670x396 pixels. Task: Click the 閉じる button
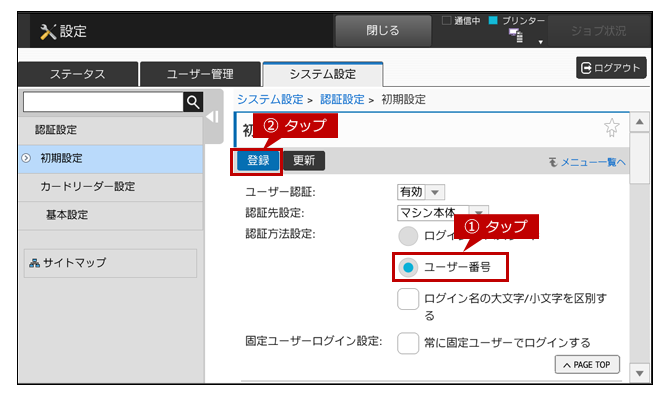383,31
